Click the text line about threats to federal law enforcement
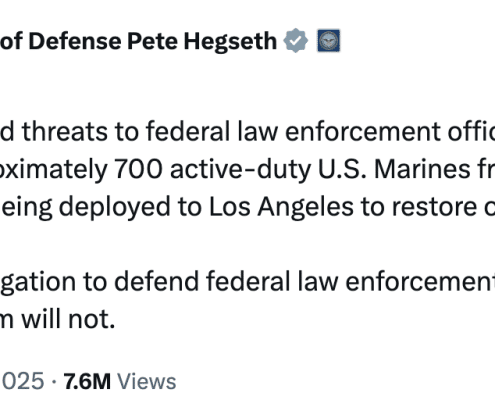 coord(247,131)
